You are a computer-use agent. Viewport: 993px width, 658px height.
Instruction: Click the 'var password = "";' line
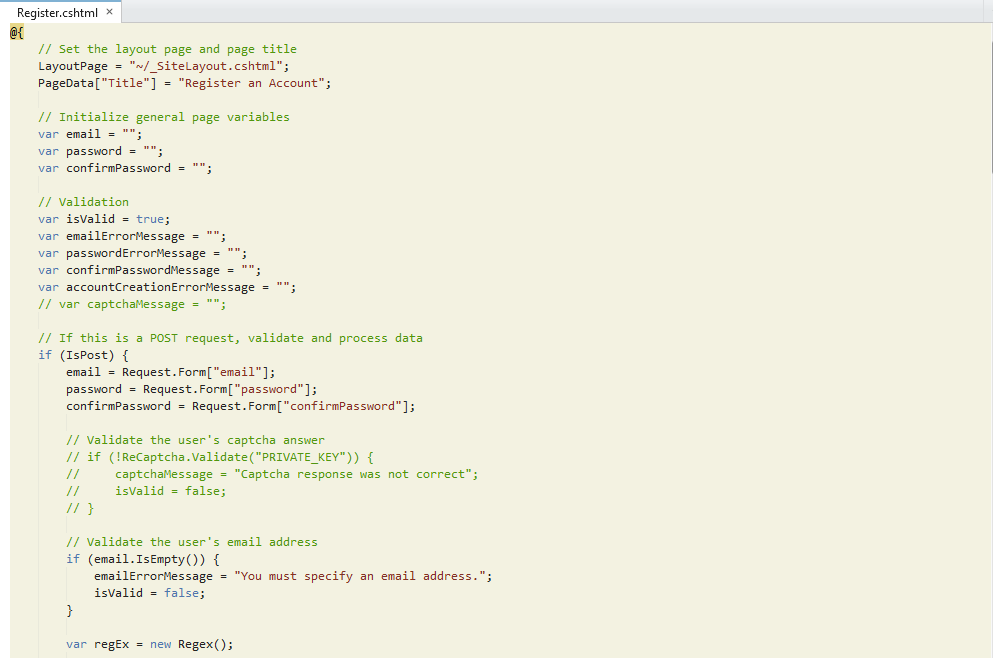pos(101,151)
